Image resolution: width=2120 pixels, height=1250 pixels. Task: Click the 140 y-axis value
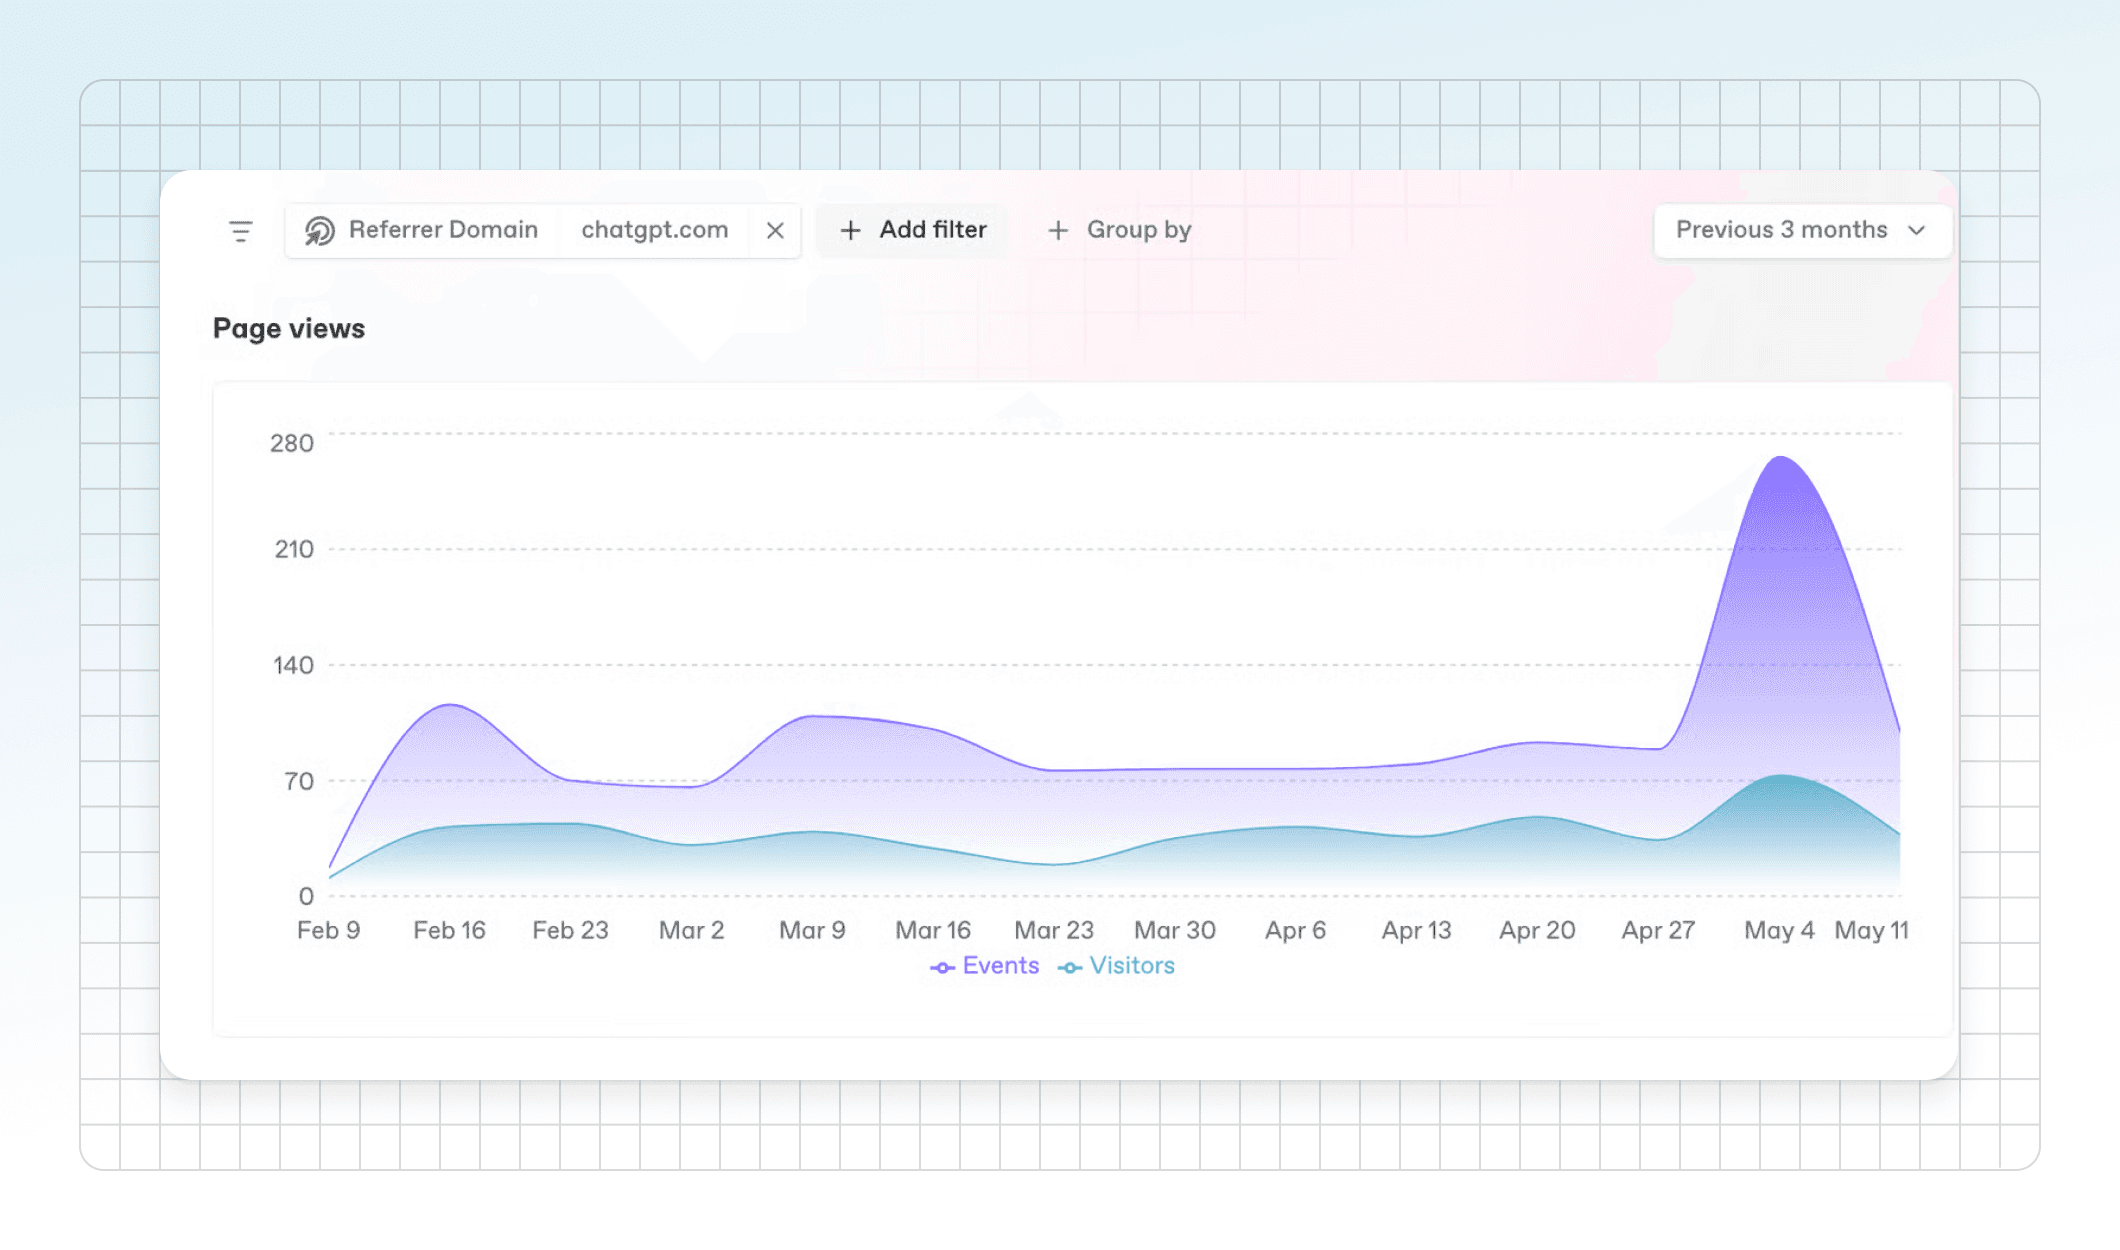tap(294, 665)
